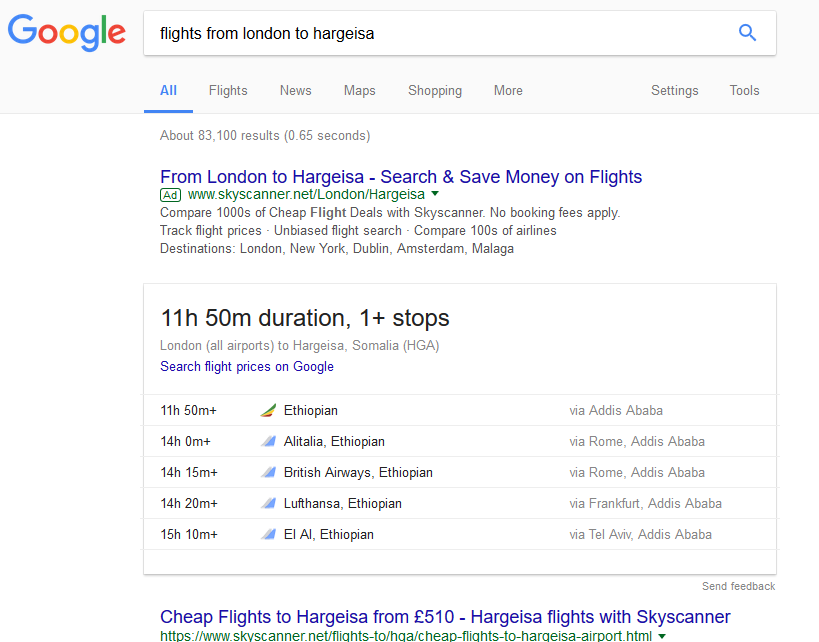The image size is (819, 642).
Task: Click the skyscanner.net flights-to/hga result URL
Action: point(406,636)
